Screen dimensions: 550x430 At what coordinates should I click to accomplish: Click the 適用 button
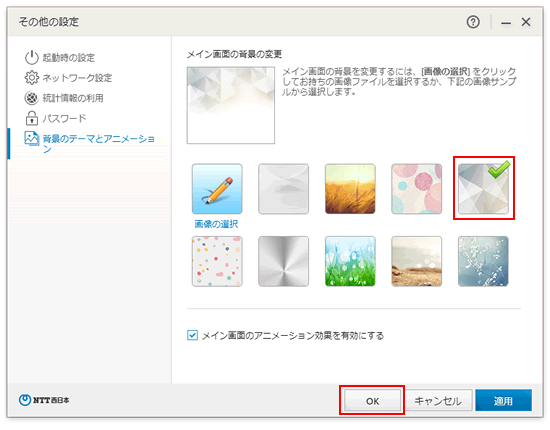(503, 401)
